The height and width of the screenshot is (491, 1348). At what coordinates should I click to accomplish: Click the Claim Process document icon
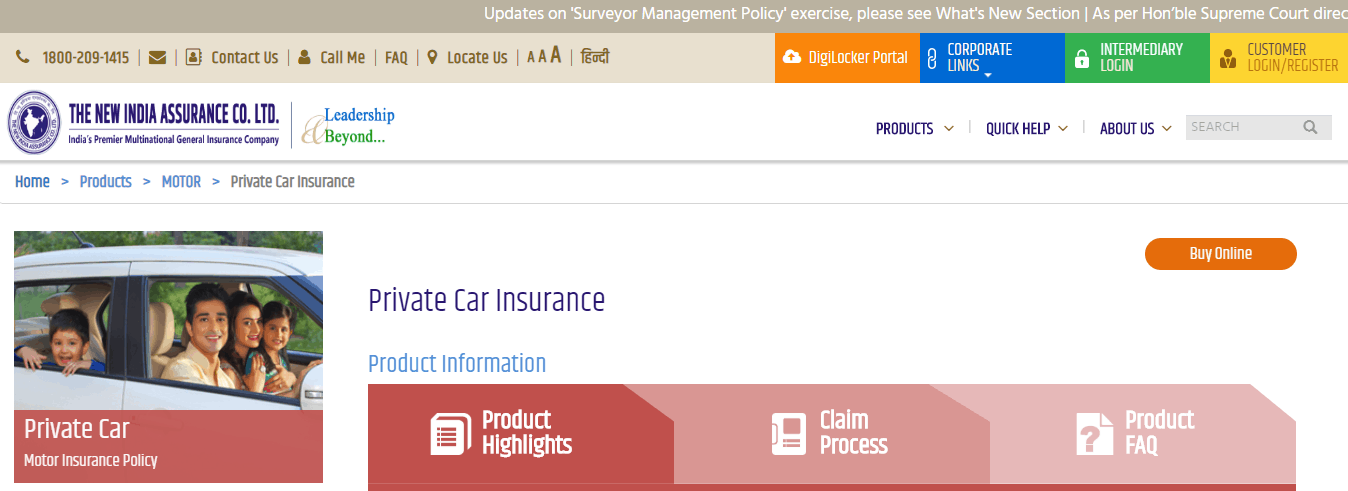[788, 434]
